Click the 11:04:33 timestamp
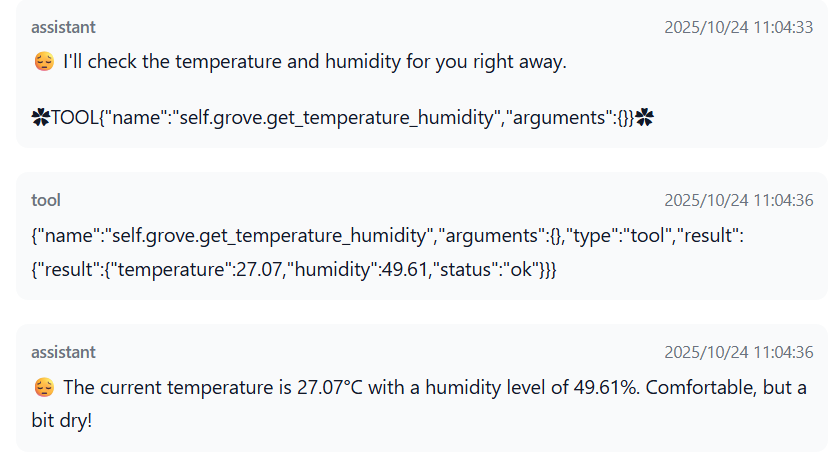Image resolution: width=839 pixels, height=467 pixels. [x=738, y=27]
